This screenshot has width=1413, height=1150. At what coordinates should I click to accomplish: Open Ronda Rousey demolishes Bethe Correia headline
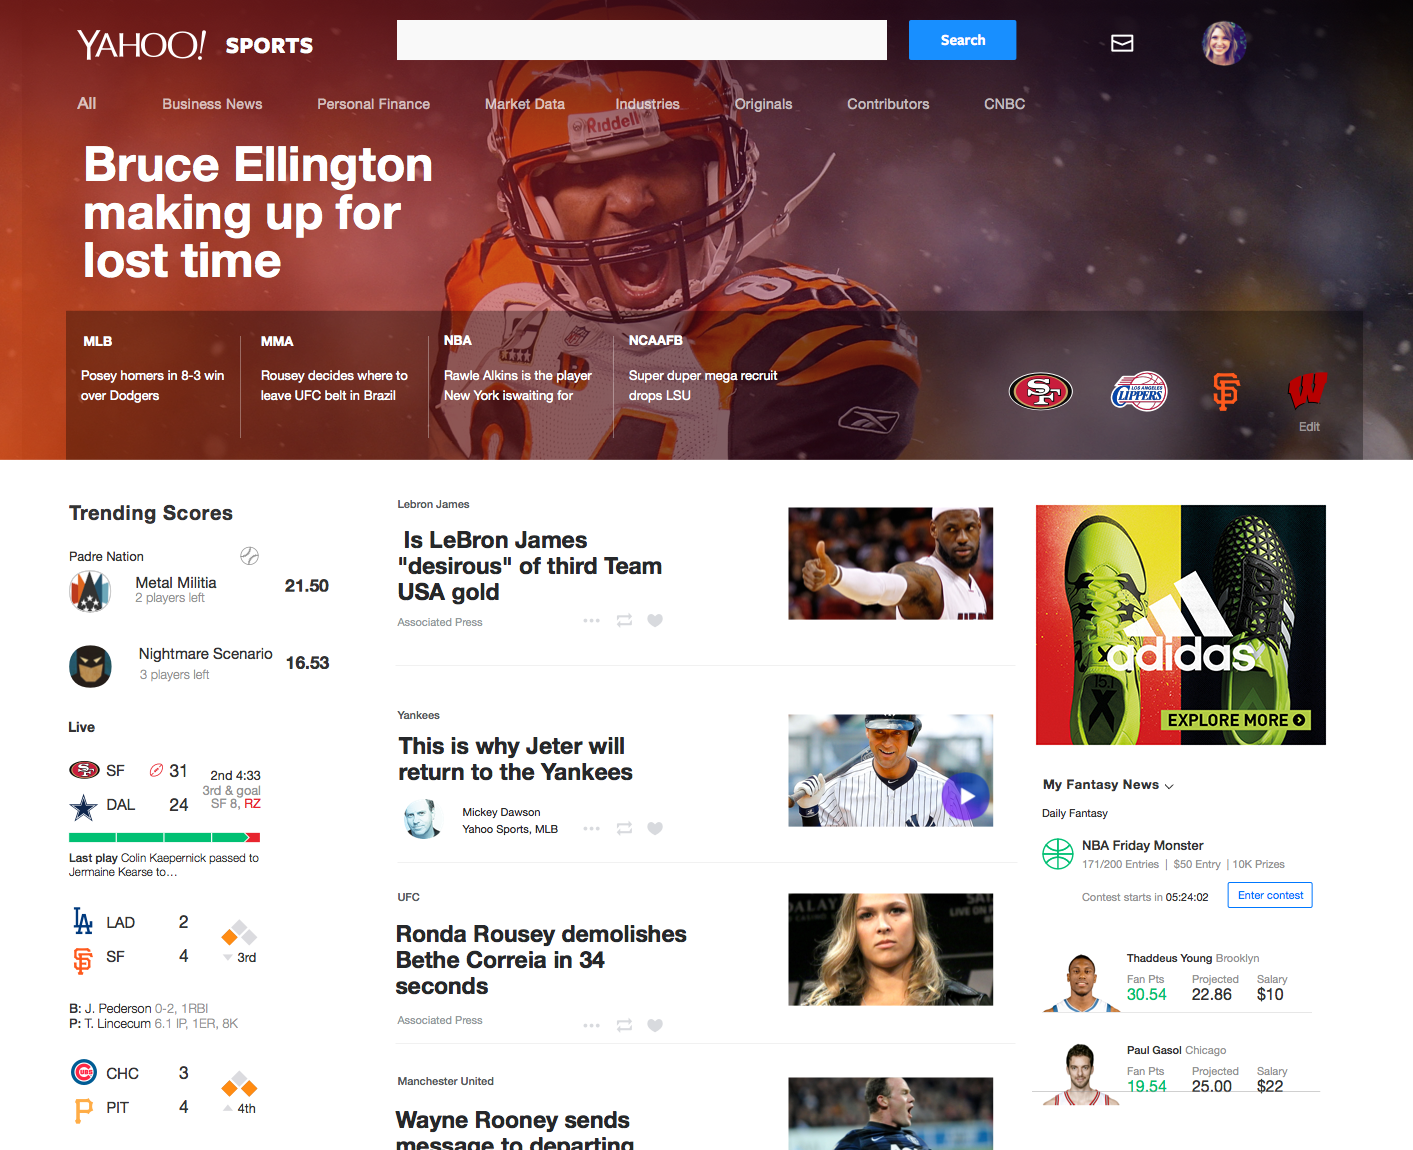point(541,960)
